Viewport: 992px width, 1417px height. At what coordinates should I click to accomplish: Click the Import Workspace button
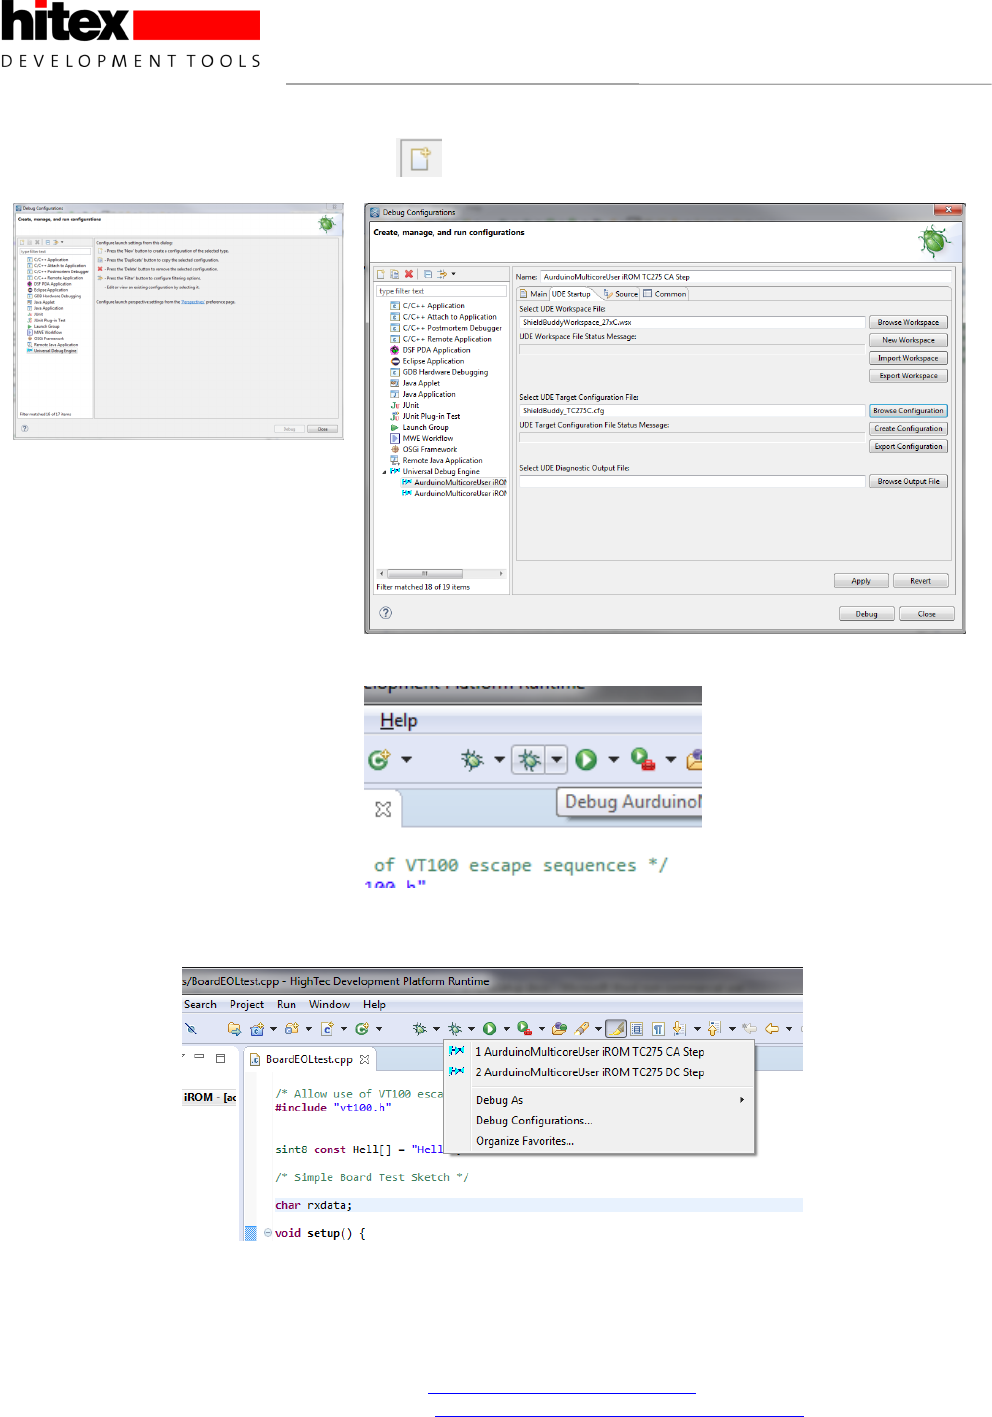(x=908, y=358)
